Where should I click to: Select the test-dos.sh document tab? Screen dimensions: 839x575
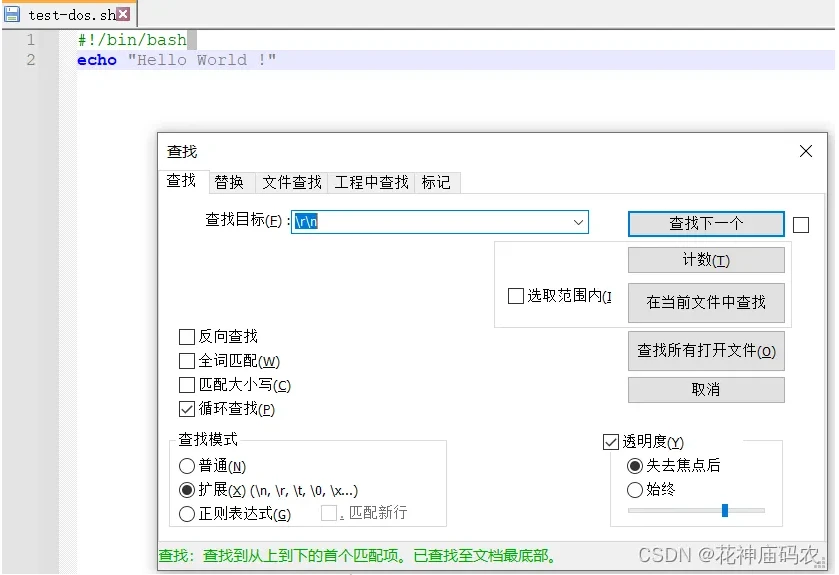point(70,14)
